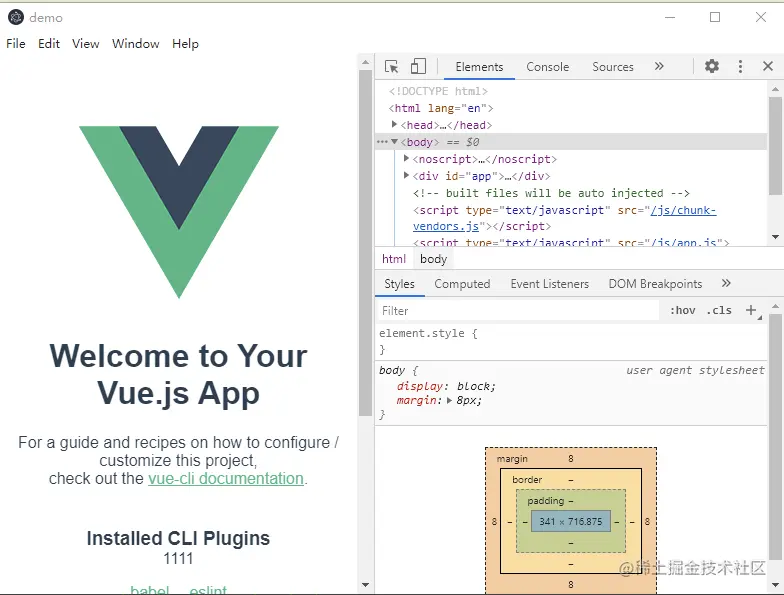Open the Edit menu
Screen dimensions: 784x595
click(x=48, y=44)
